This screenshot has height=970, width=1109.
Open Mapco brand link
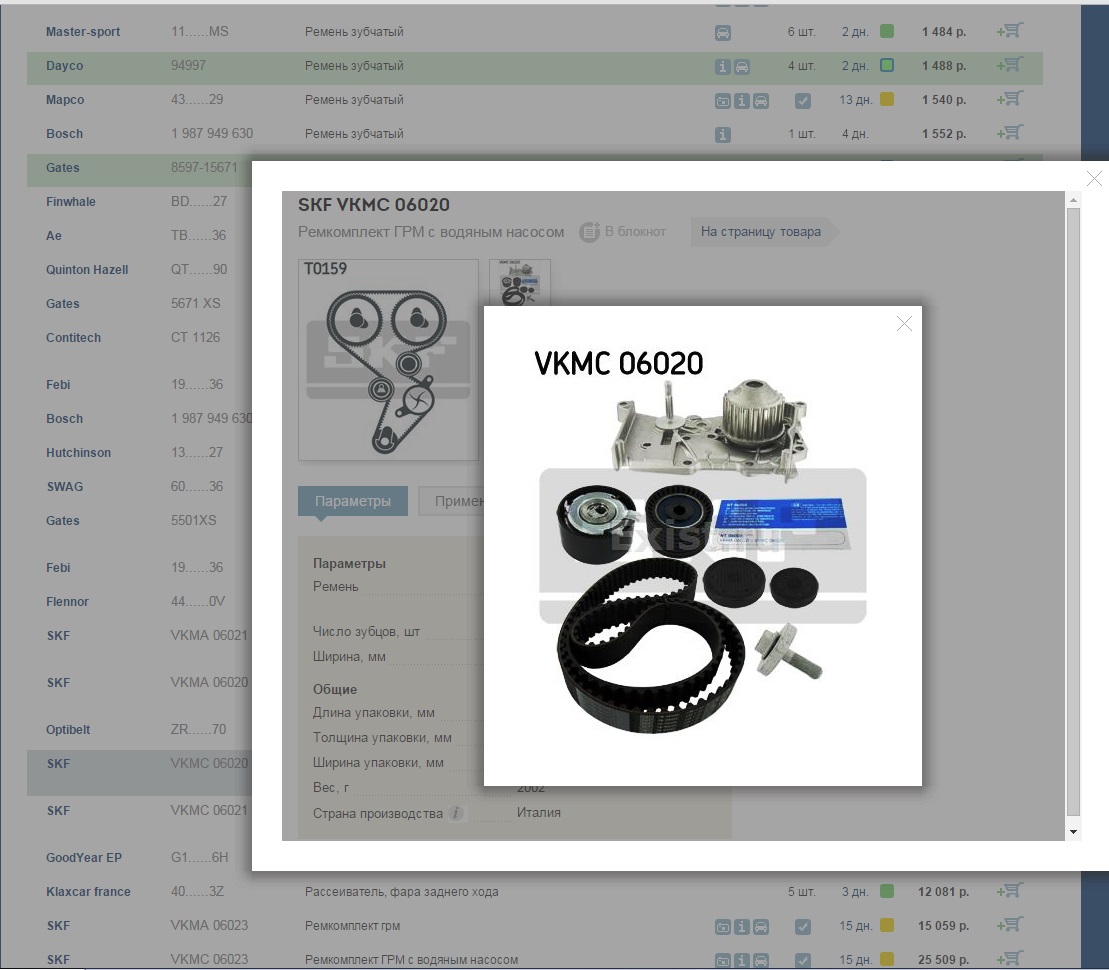coord(65,99)
